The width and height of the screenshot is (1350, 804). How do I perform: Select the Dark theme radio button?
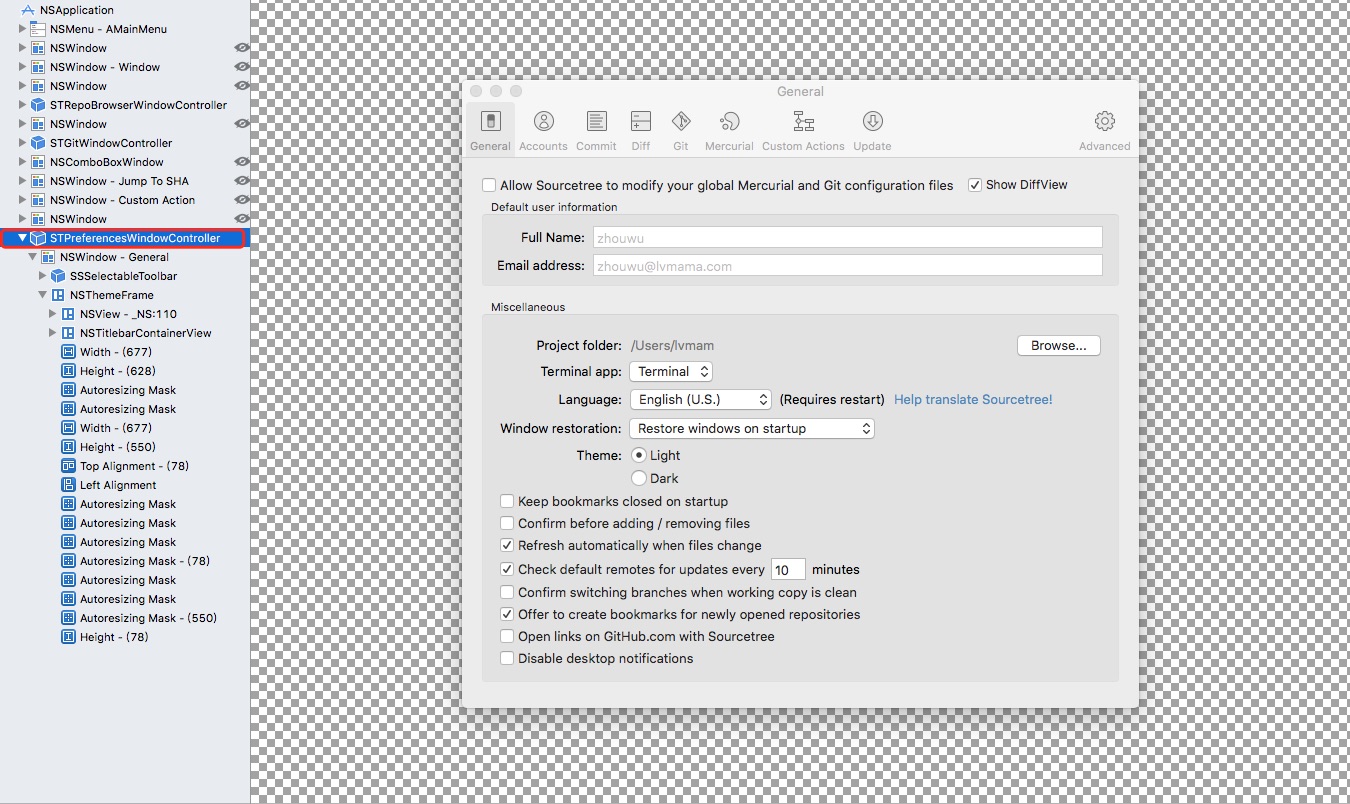639,478
